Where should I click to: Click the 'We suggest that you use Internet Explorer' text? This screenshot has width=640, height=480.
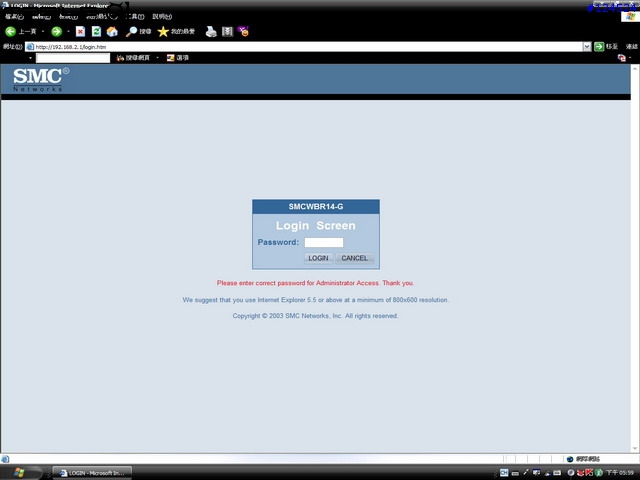coord(315,300)
